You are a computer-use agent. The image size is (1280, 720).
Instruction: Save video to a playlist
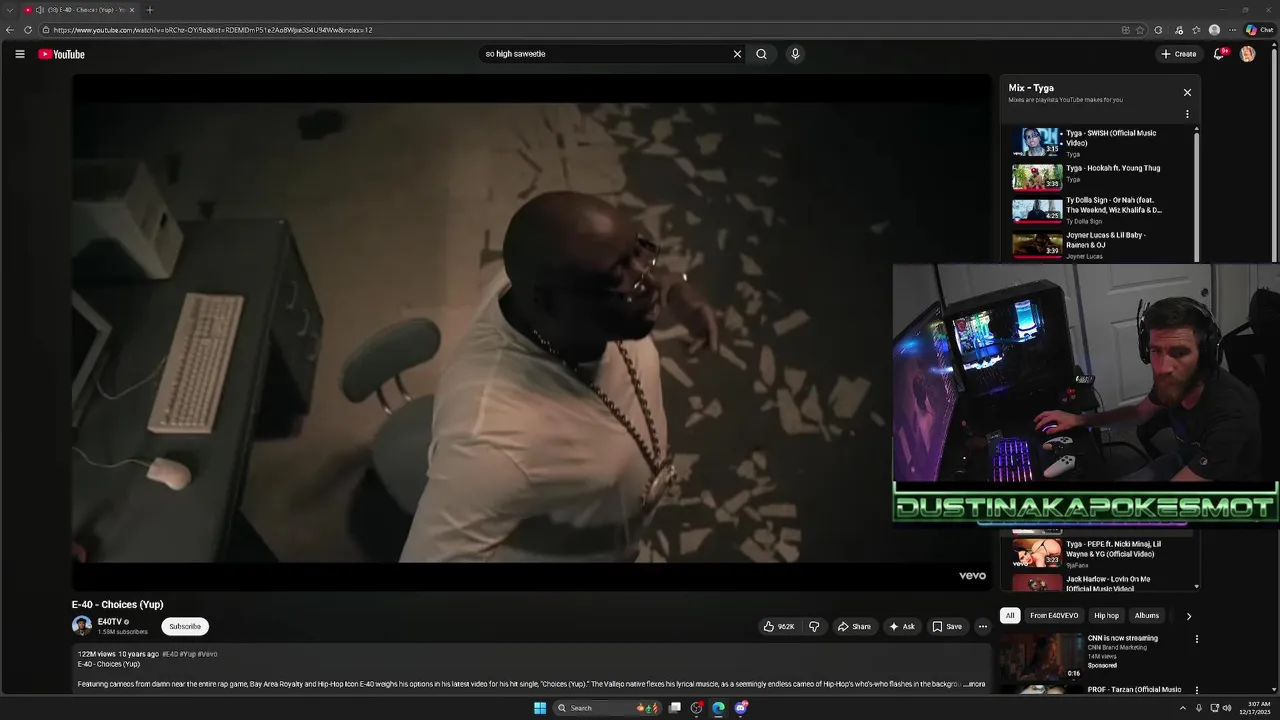click(947, 626)
